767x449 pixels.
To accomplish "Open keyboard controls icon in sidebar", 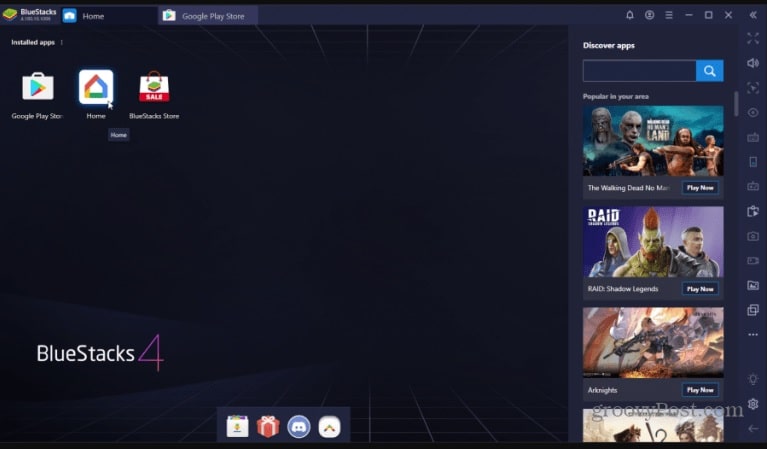I will point(753,137).
